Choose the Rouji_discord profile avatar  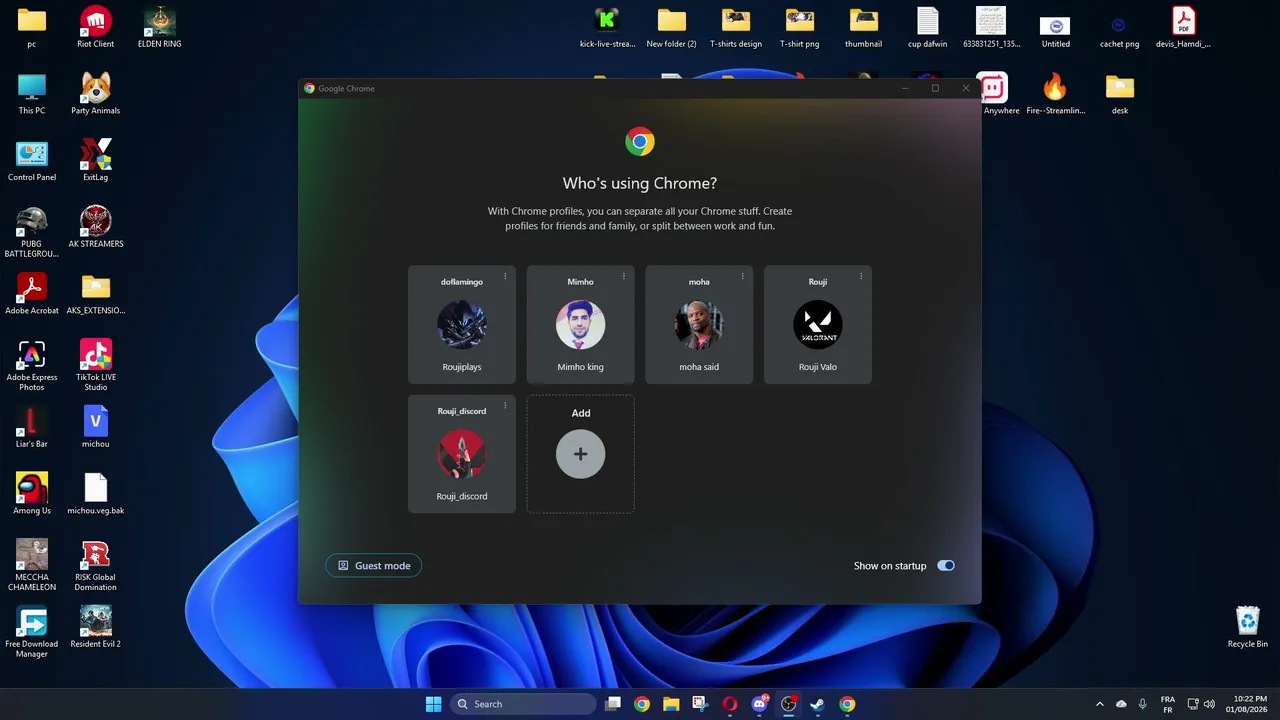(x=462, y=454)
